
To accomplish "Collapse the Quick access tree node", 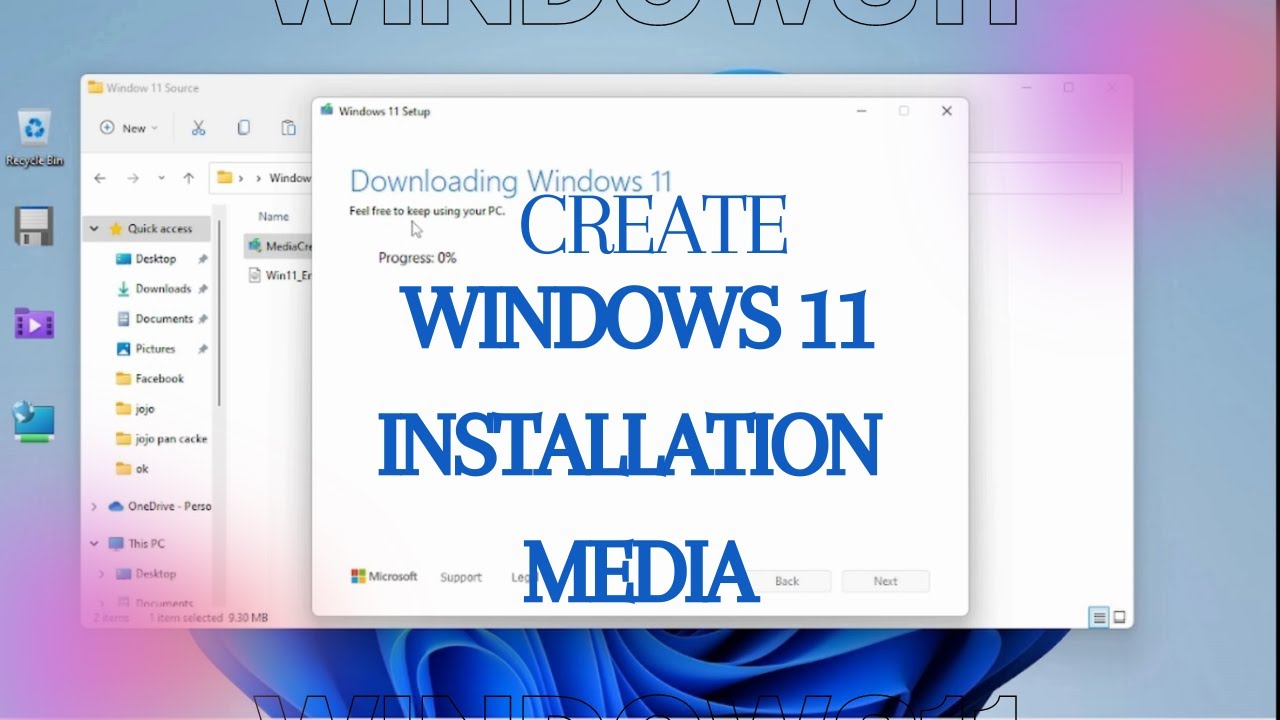I will (x=94, y=229).
